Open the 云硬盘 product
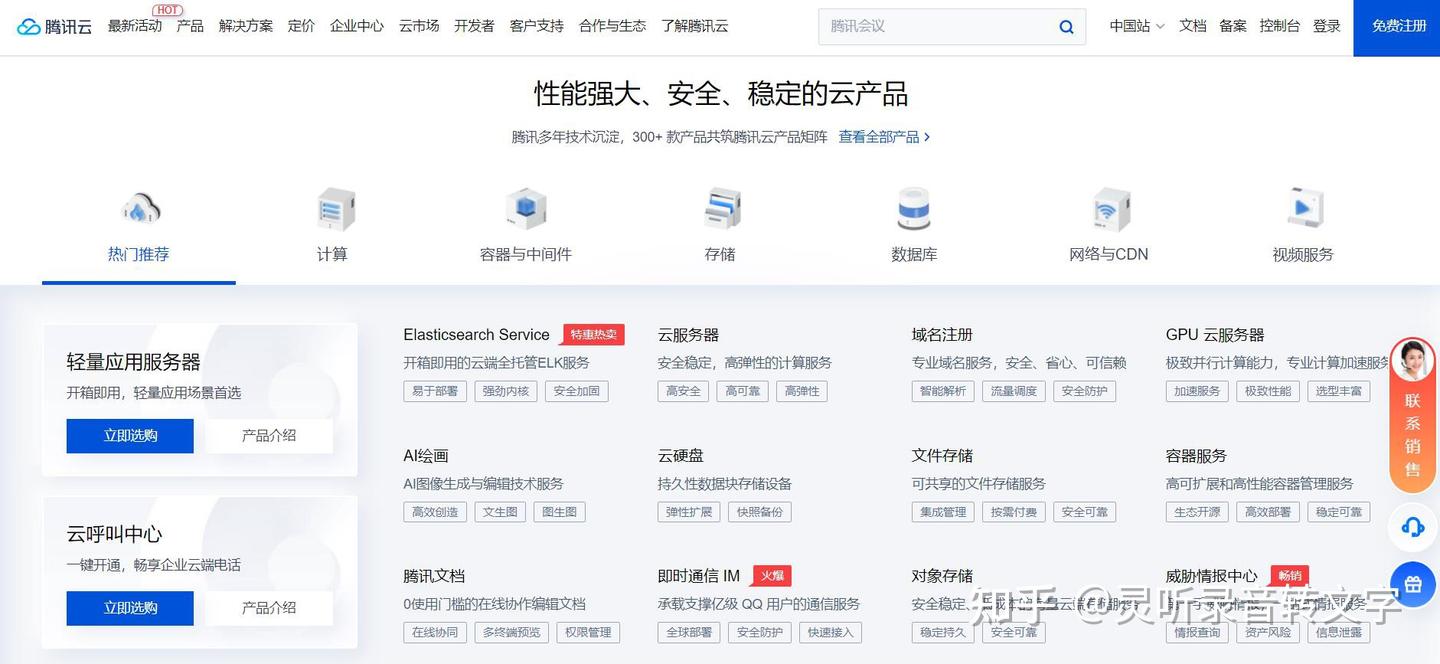Viewport: 1440px width, 664px height. [681, 456]
